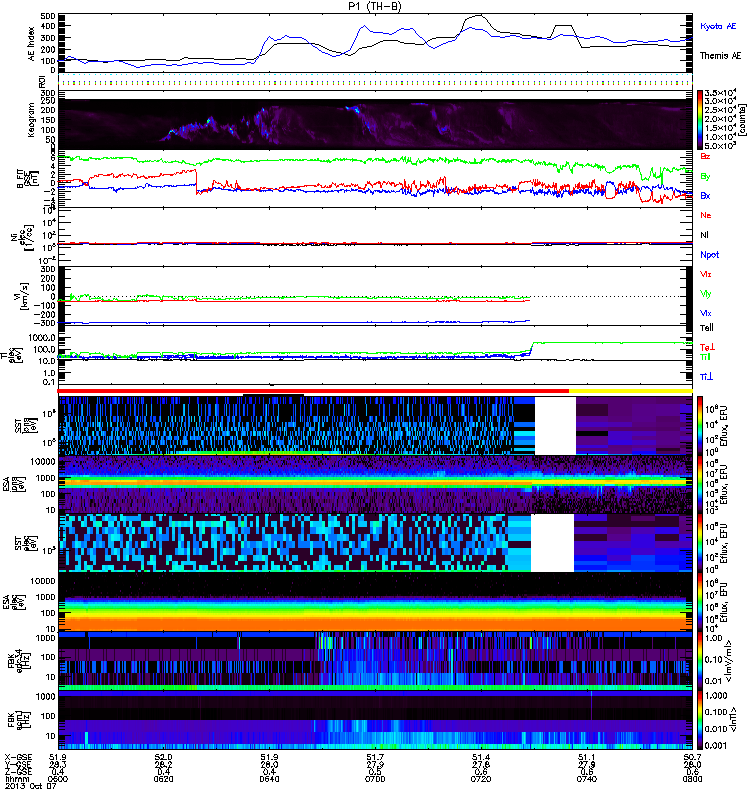Select the Themis AE legend label
Viewport: 750px width, 800px height.
click(x=720, y=56)
